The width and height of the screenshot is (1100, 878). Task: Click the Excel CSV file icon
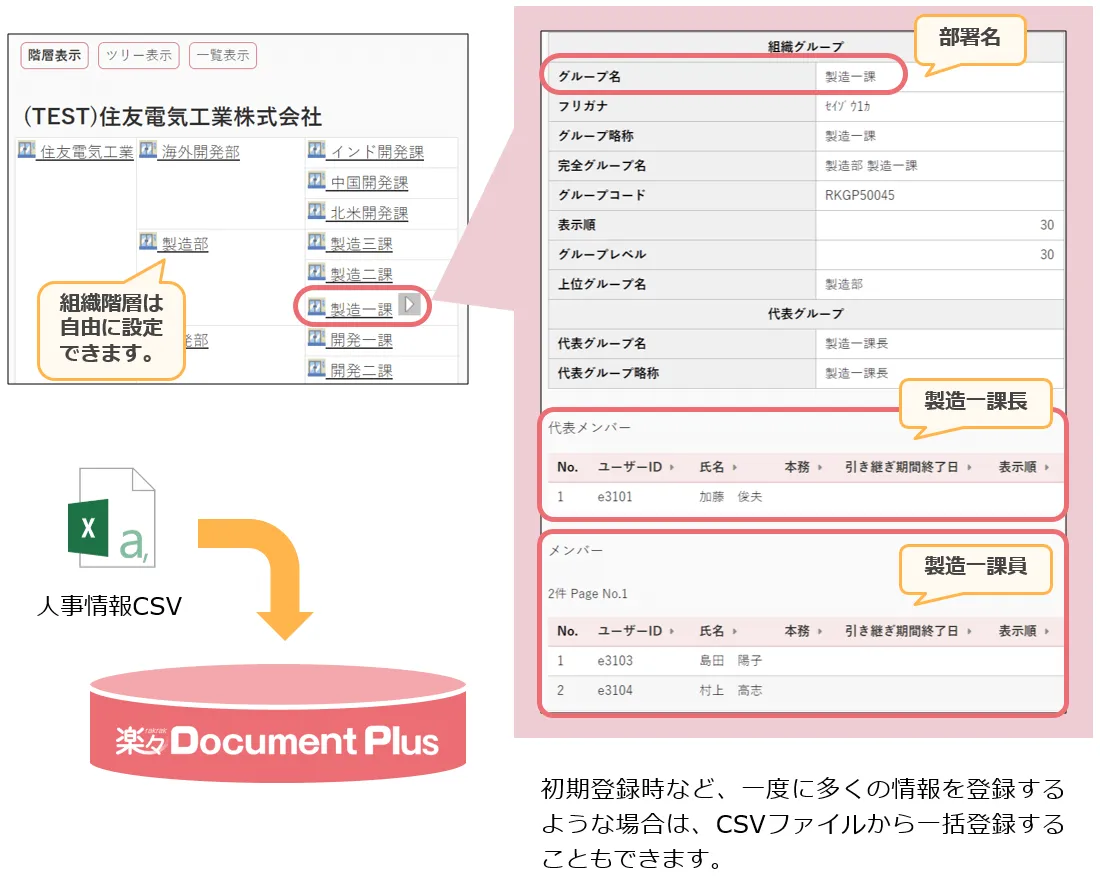pos(111,518)
